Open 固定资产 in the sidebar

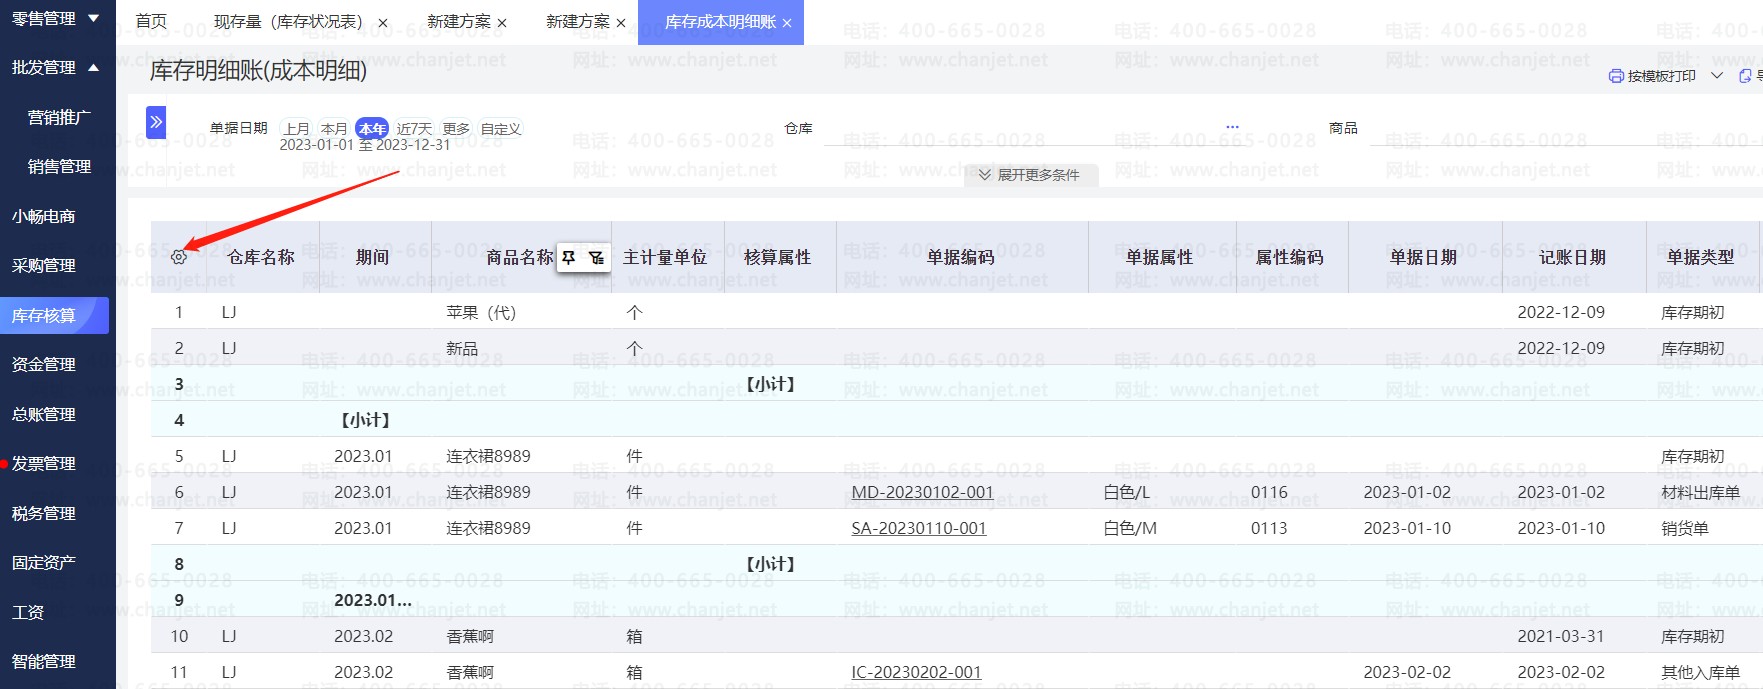tap(44, 562)
